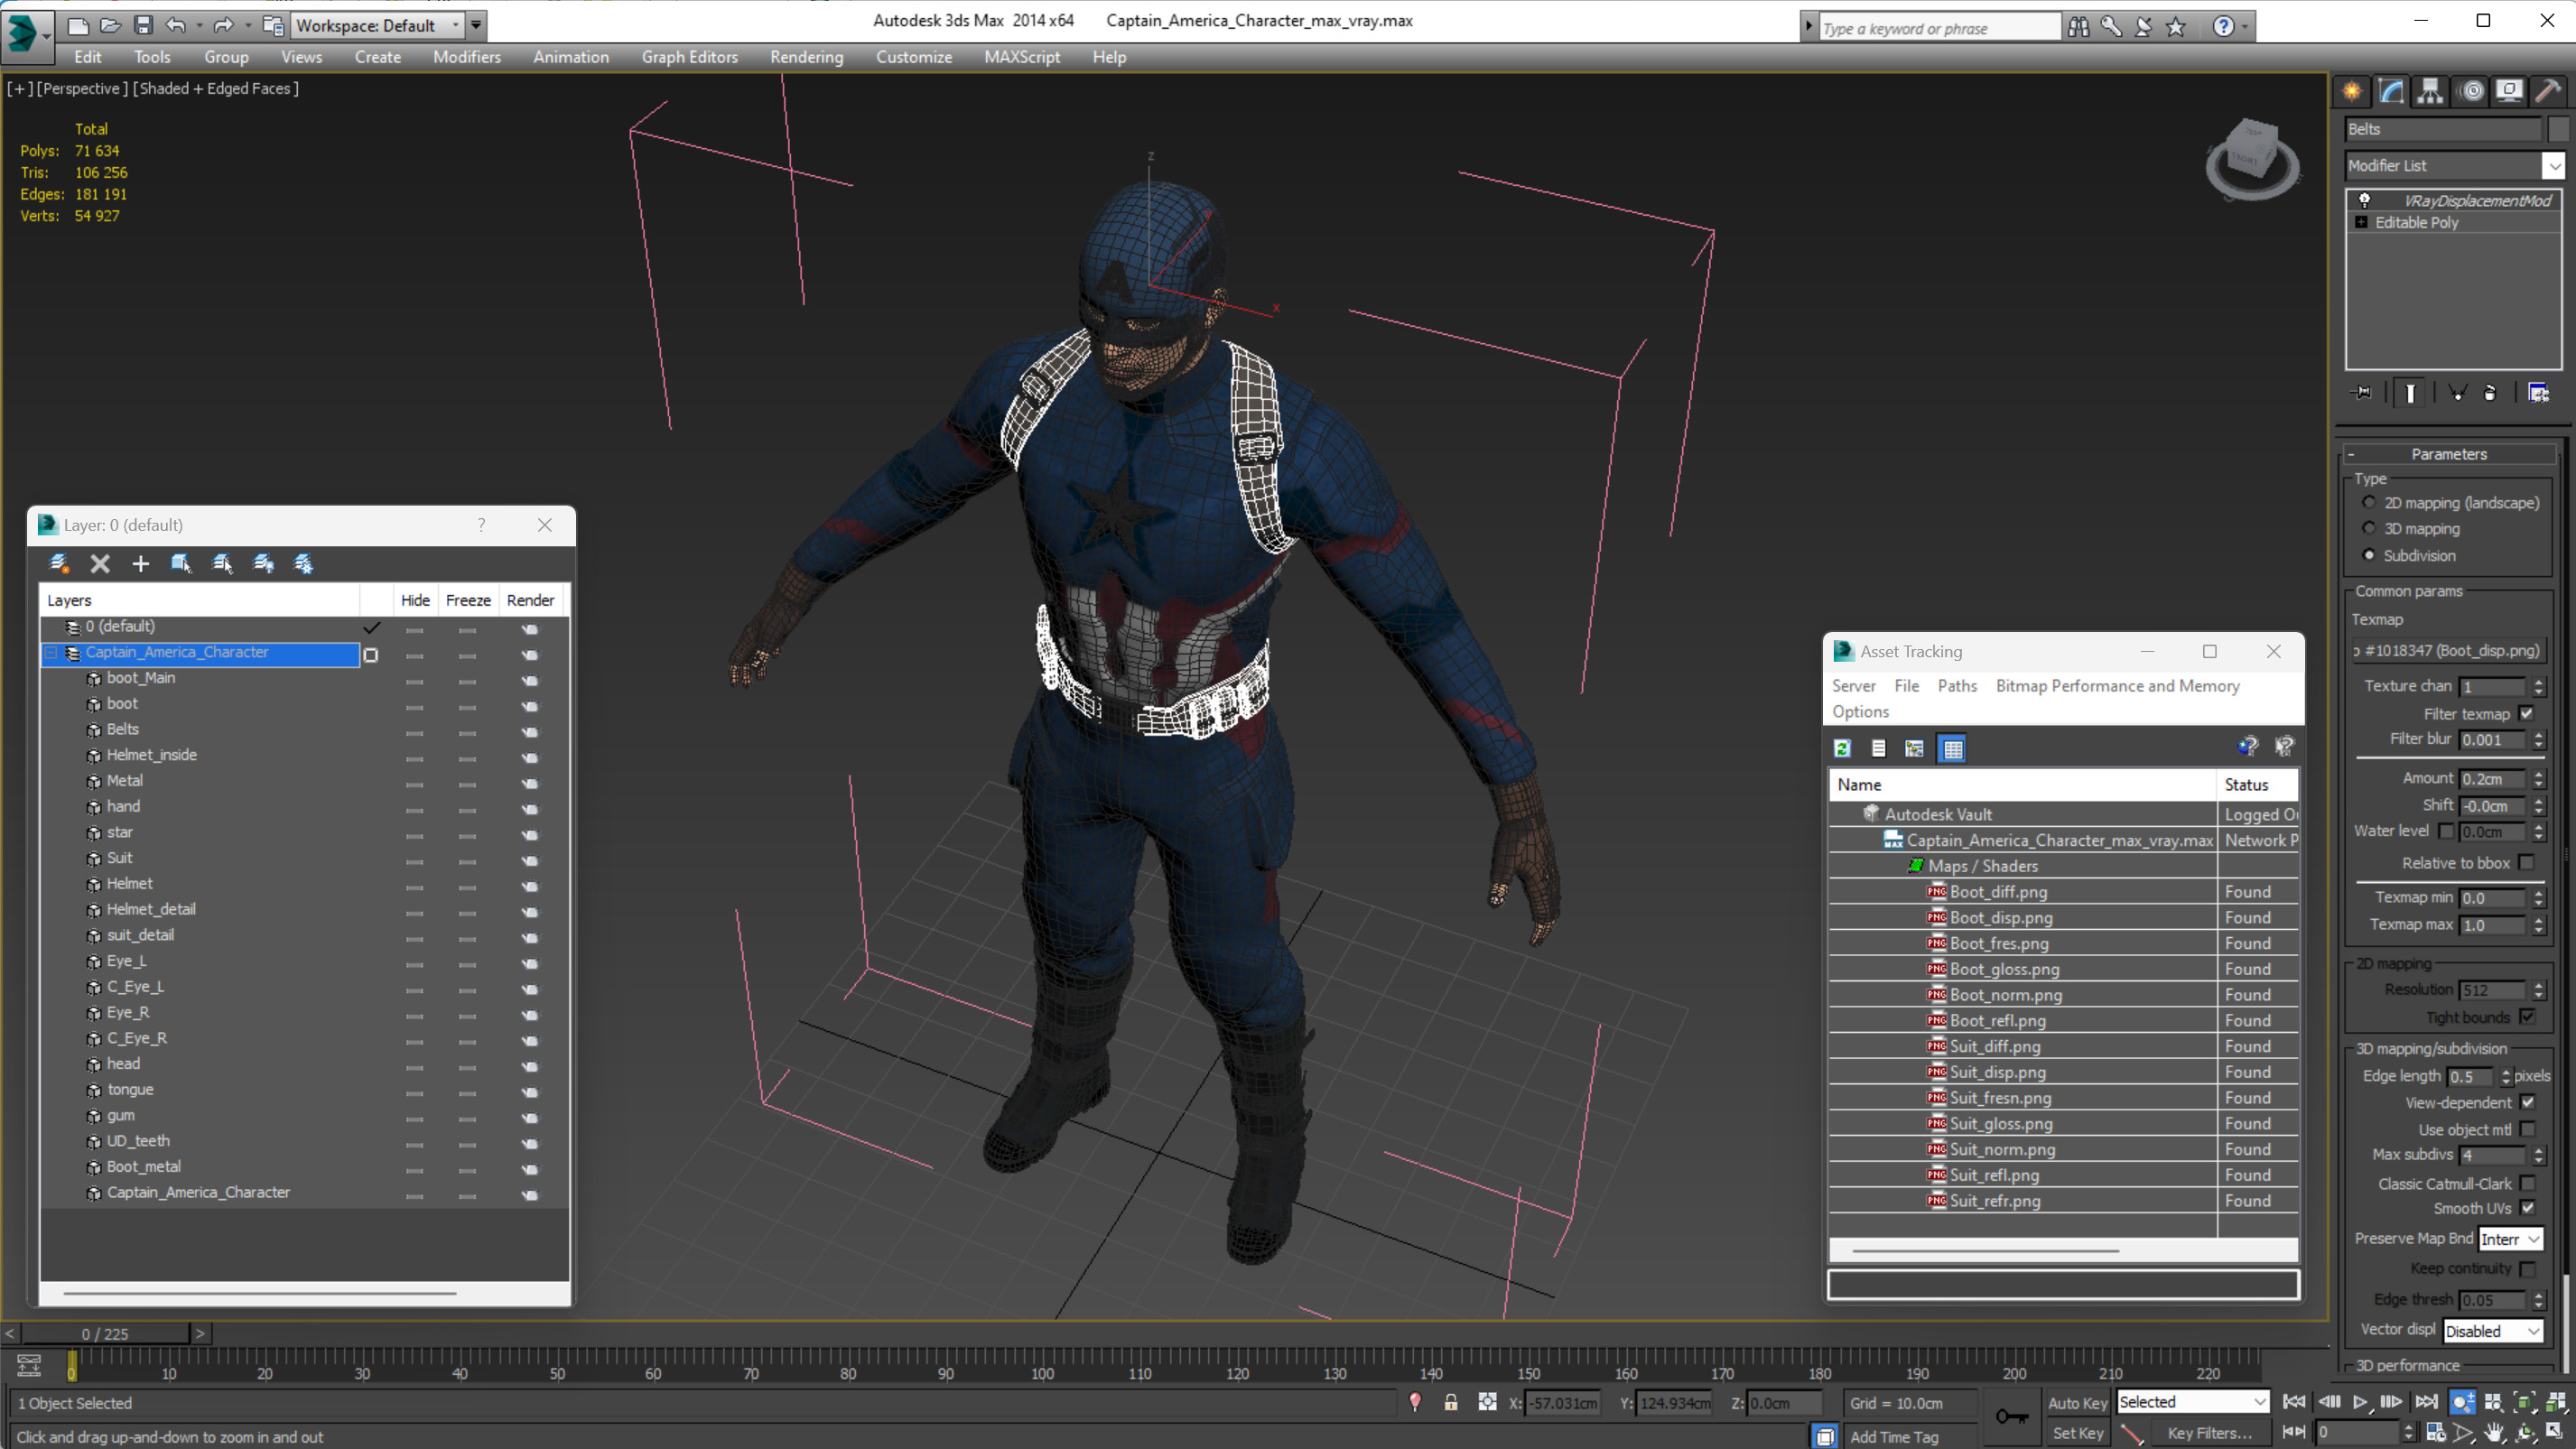This screenshot has height=1449, width=2576.
Task: Open the Rendering menu
Action: tap(806, 57)
